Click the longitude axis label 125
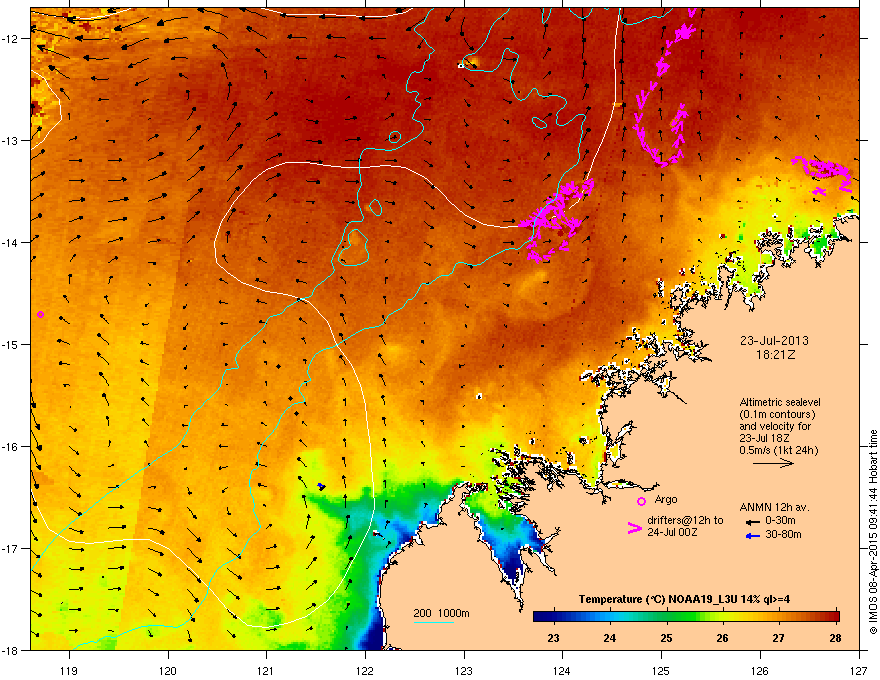 coord(661,670)
